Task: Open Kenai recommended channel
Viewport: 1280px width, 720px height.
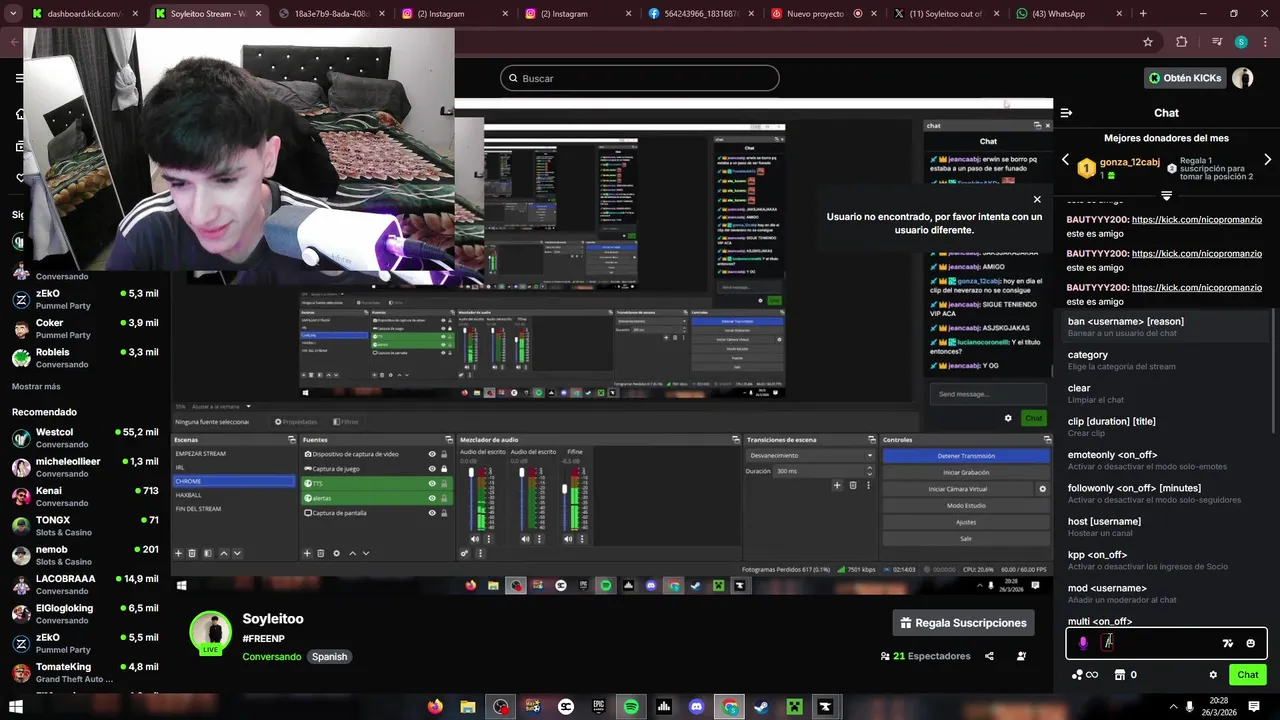Action: point(85,496)
